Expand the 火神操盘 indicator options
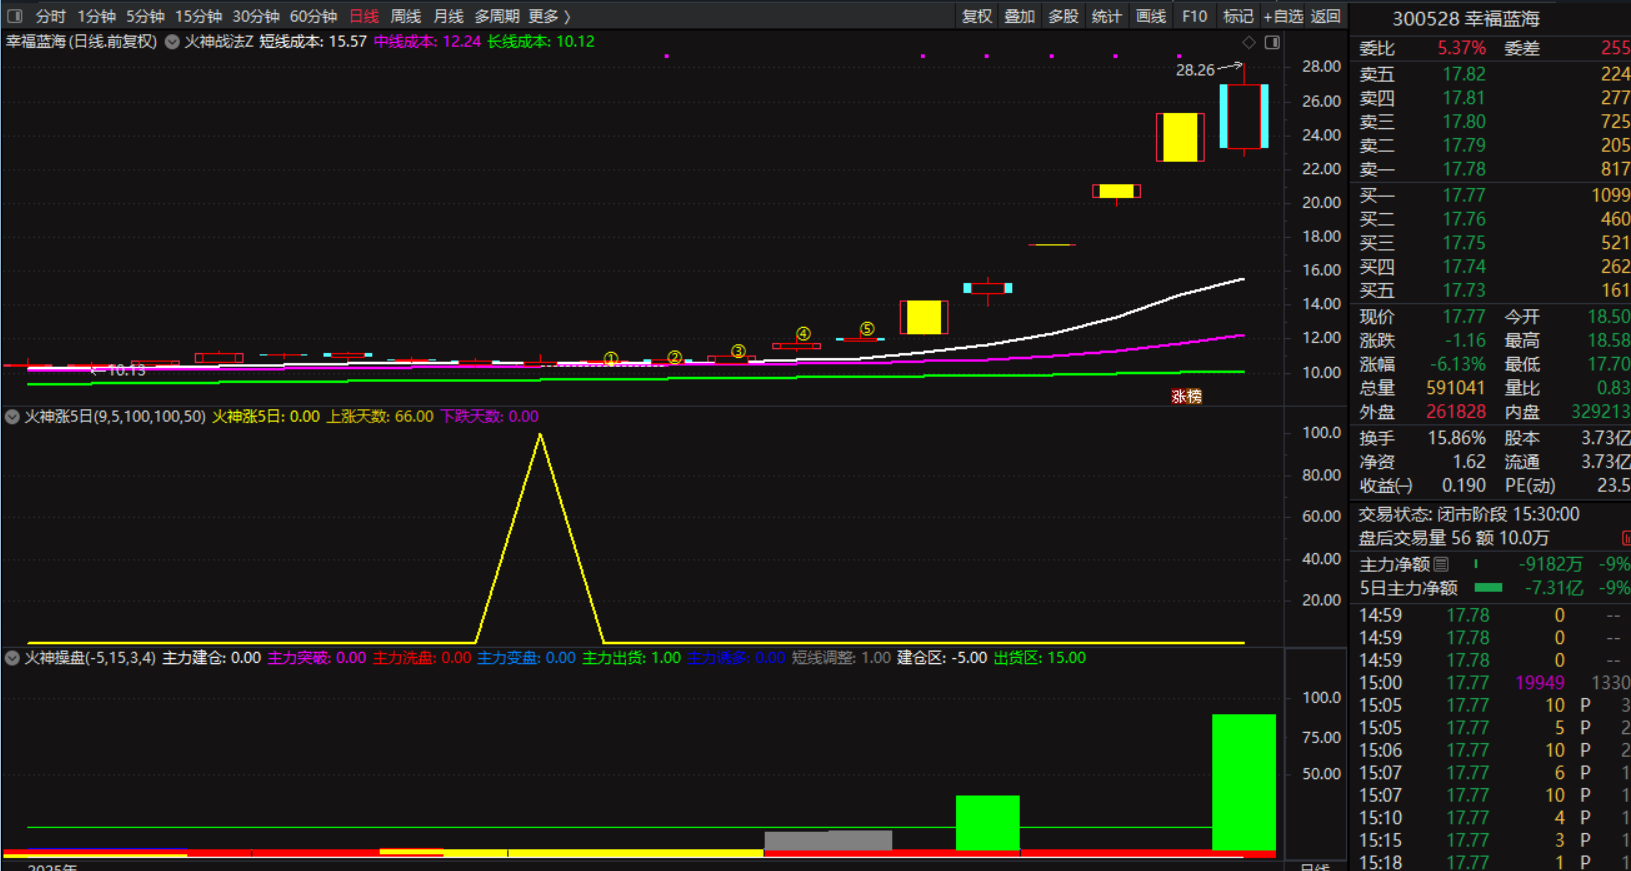This screenshot has height=871, width=1631. coord(12,658)
